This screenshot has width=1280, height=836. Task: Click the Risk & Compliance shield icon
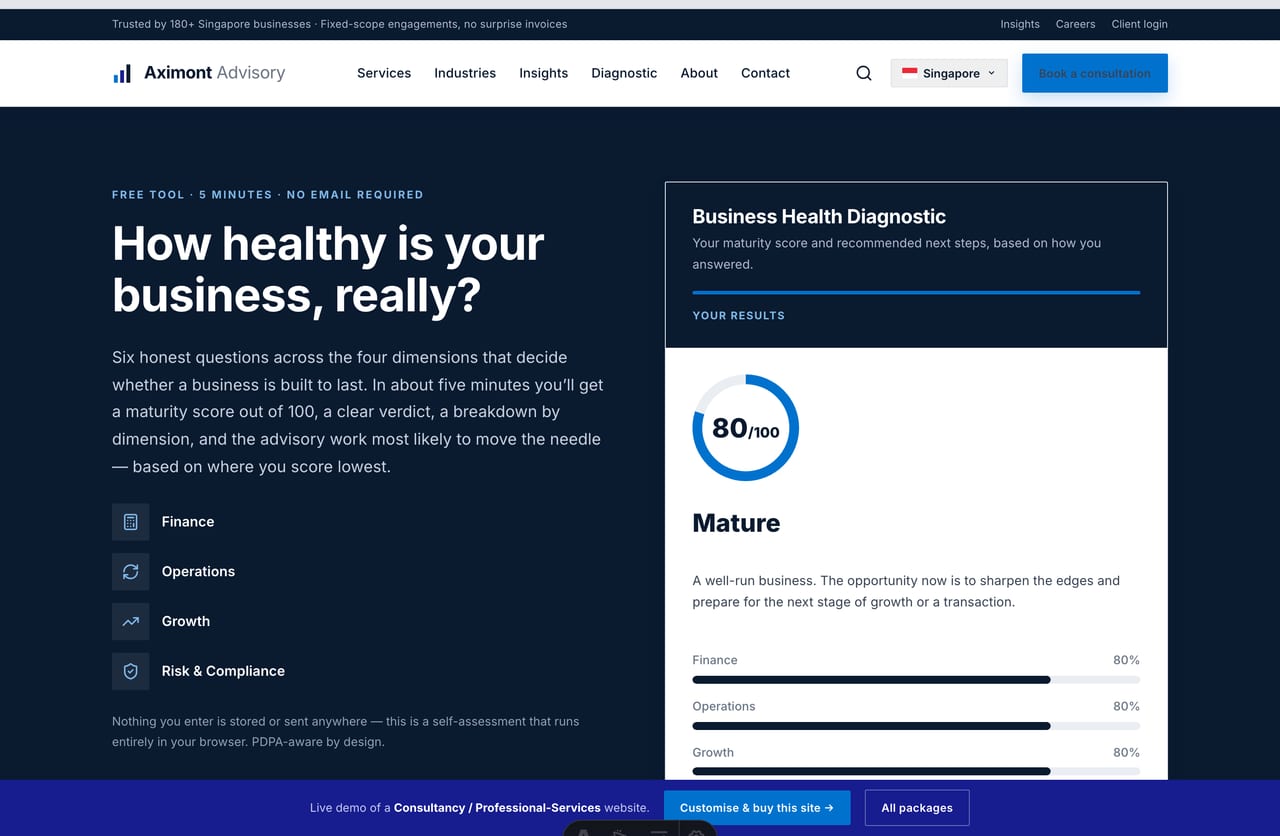130,672
